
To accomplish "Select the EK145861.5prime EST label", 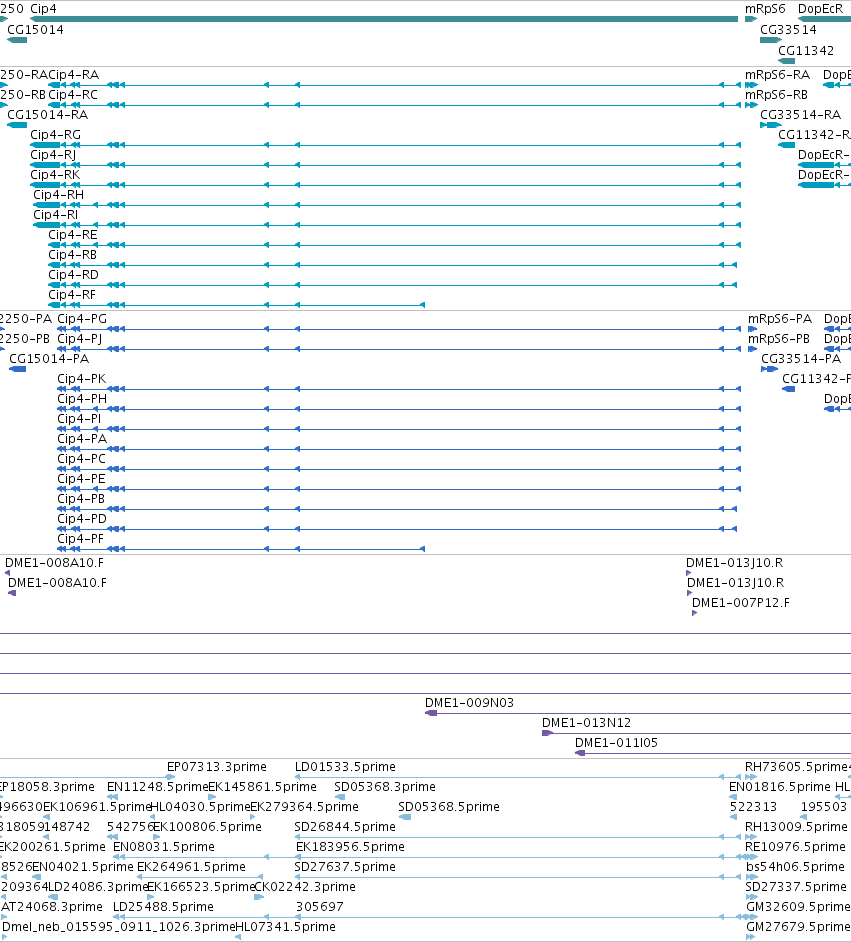I will (x=262, y=786).
